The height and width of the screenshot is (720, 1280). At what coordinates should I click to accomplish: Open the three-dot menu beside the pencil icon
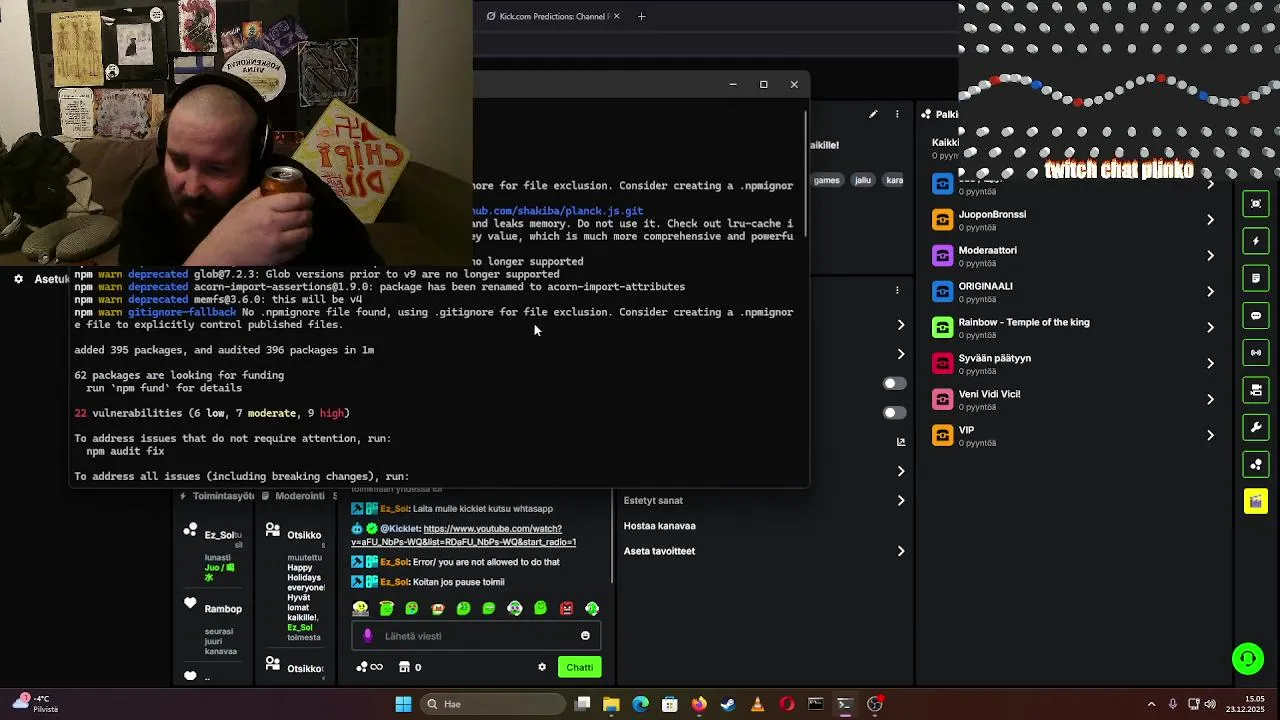897,114
